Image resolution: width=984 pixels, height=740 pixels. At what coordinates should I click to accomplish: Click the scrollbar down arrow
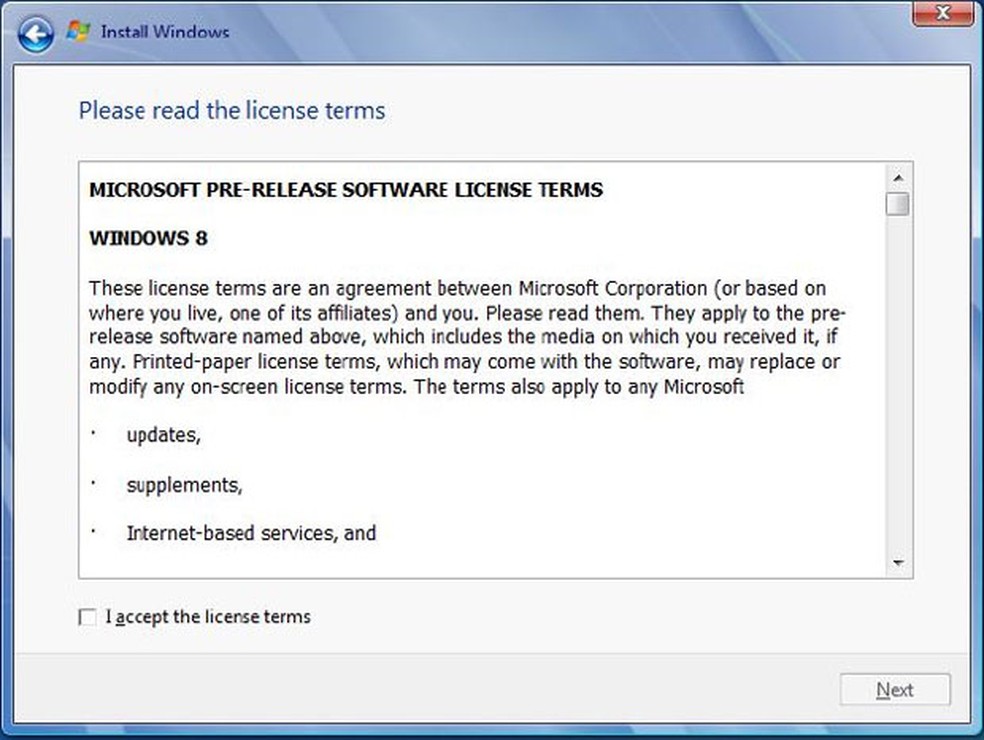point(896,562)
